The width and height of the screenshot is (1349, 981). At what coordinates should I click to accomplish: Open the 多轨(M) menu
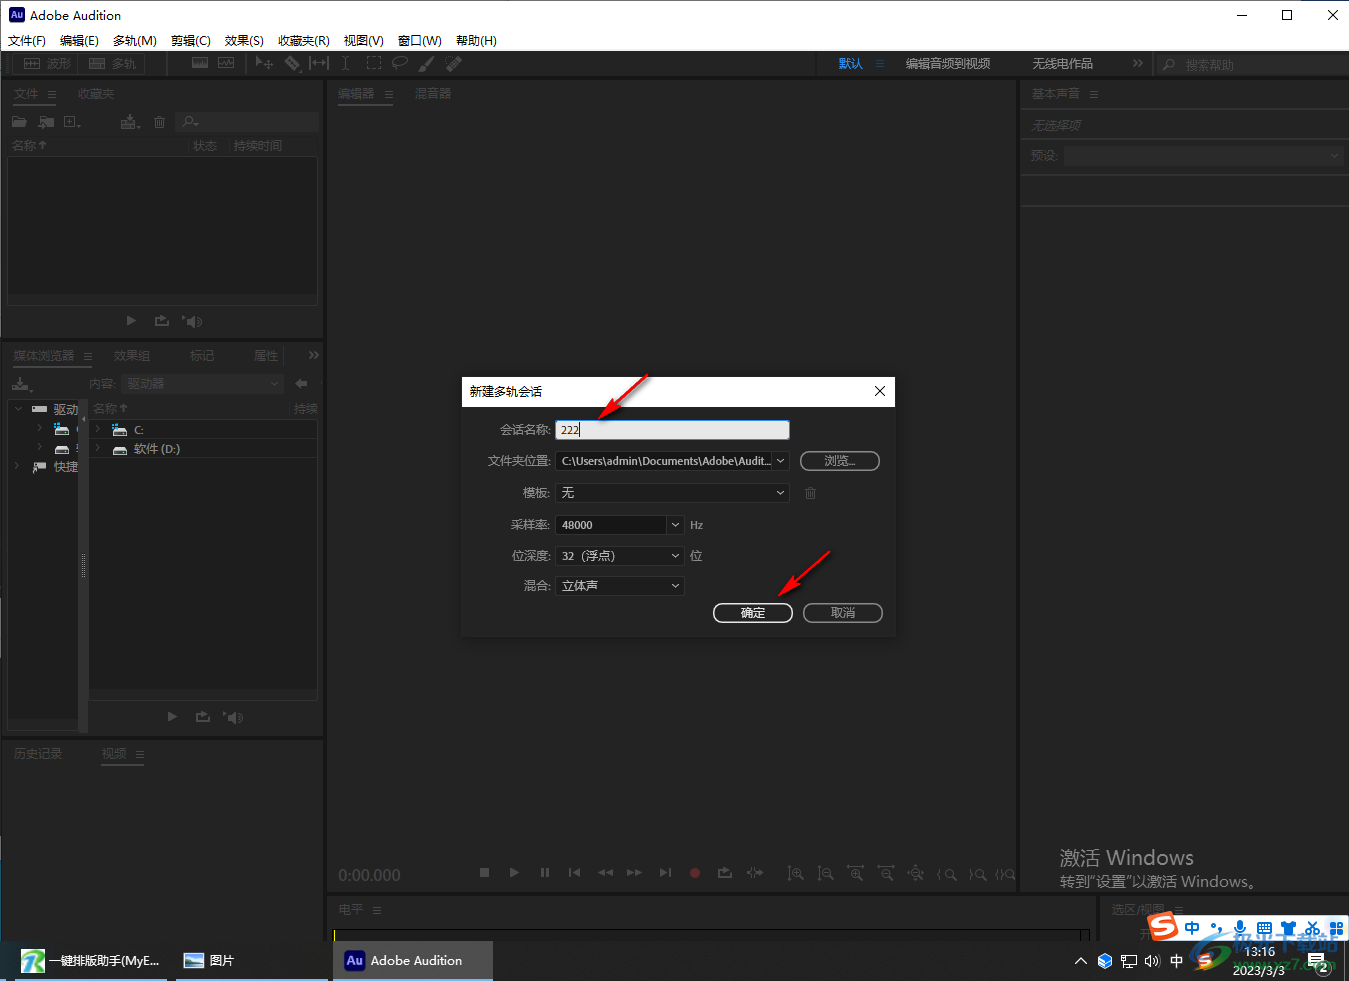pyautogui.click(x=135, y=41)
